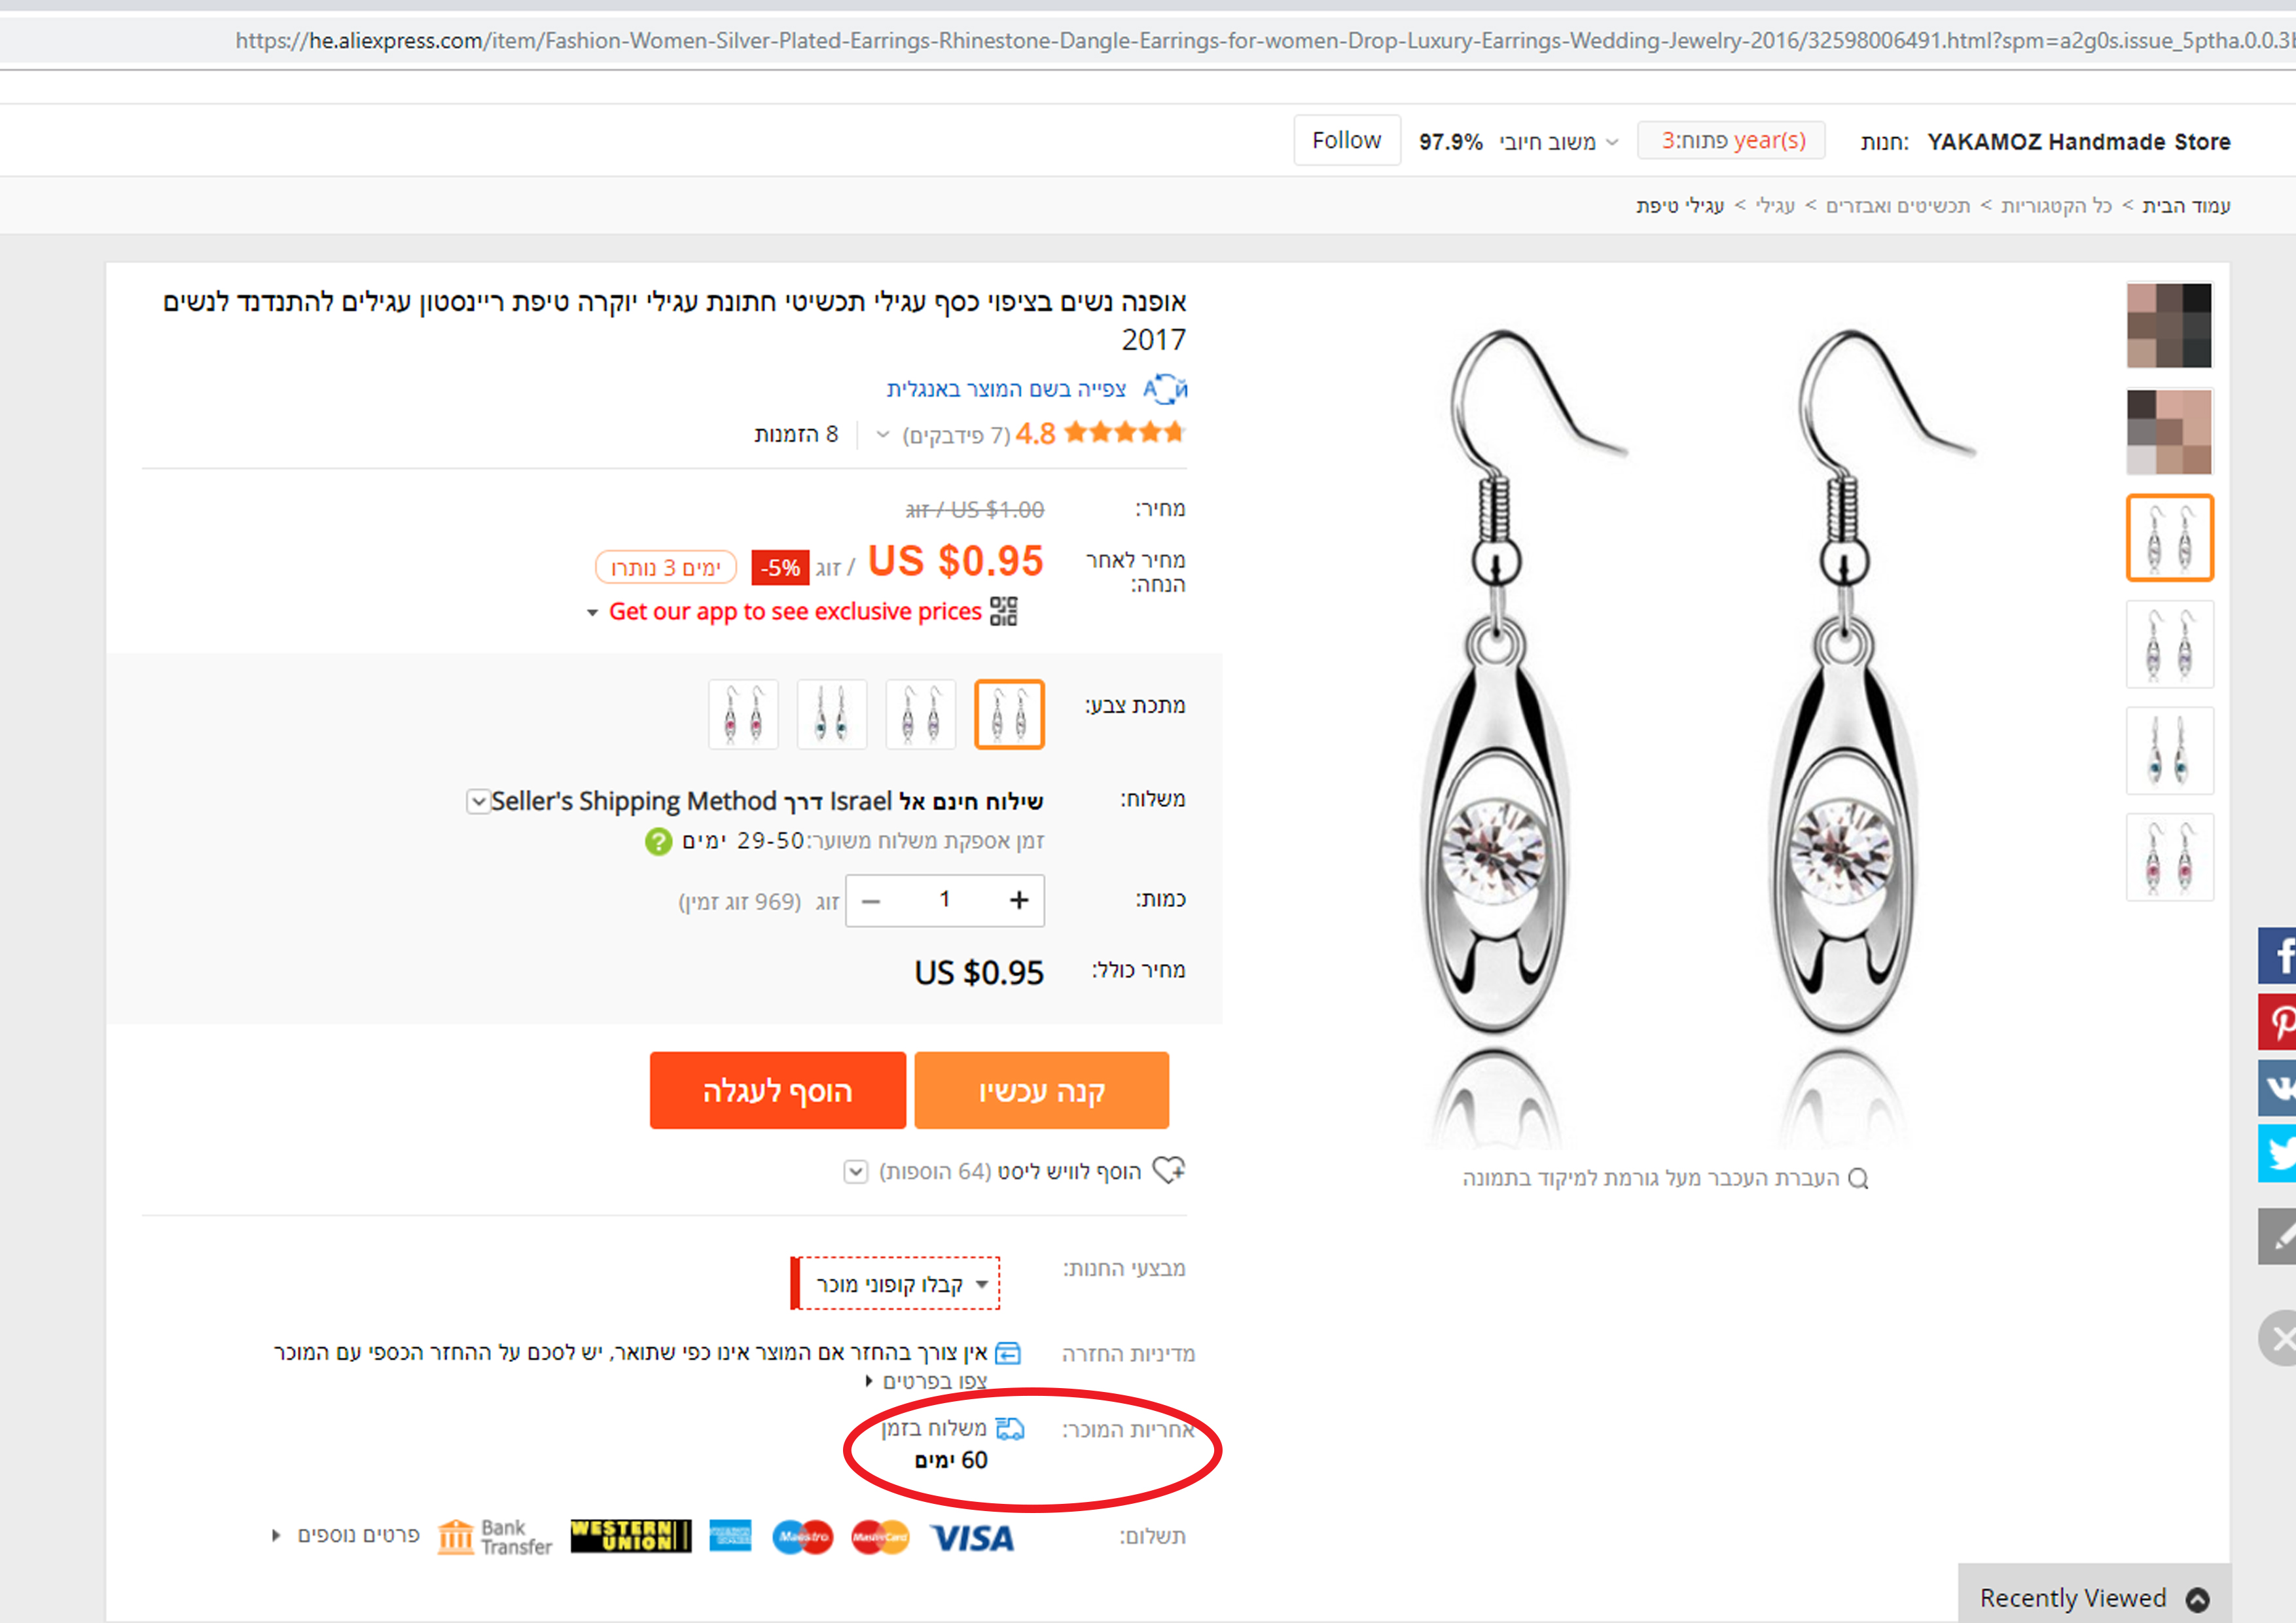The image size is (2296, 1623).
Task: Share the product on VK
Action: click(x=2279, y=1087)
